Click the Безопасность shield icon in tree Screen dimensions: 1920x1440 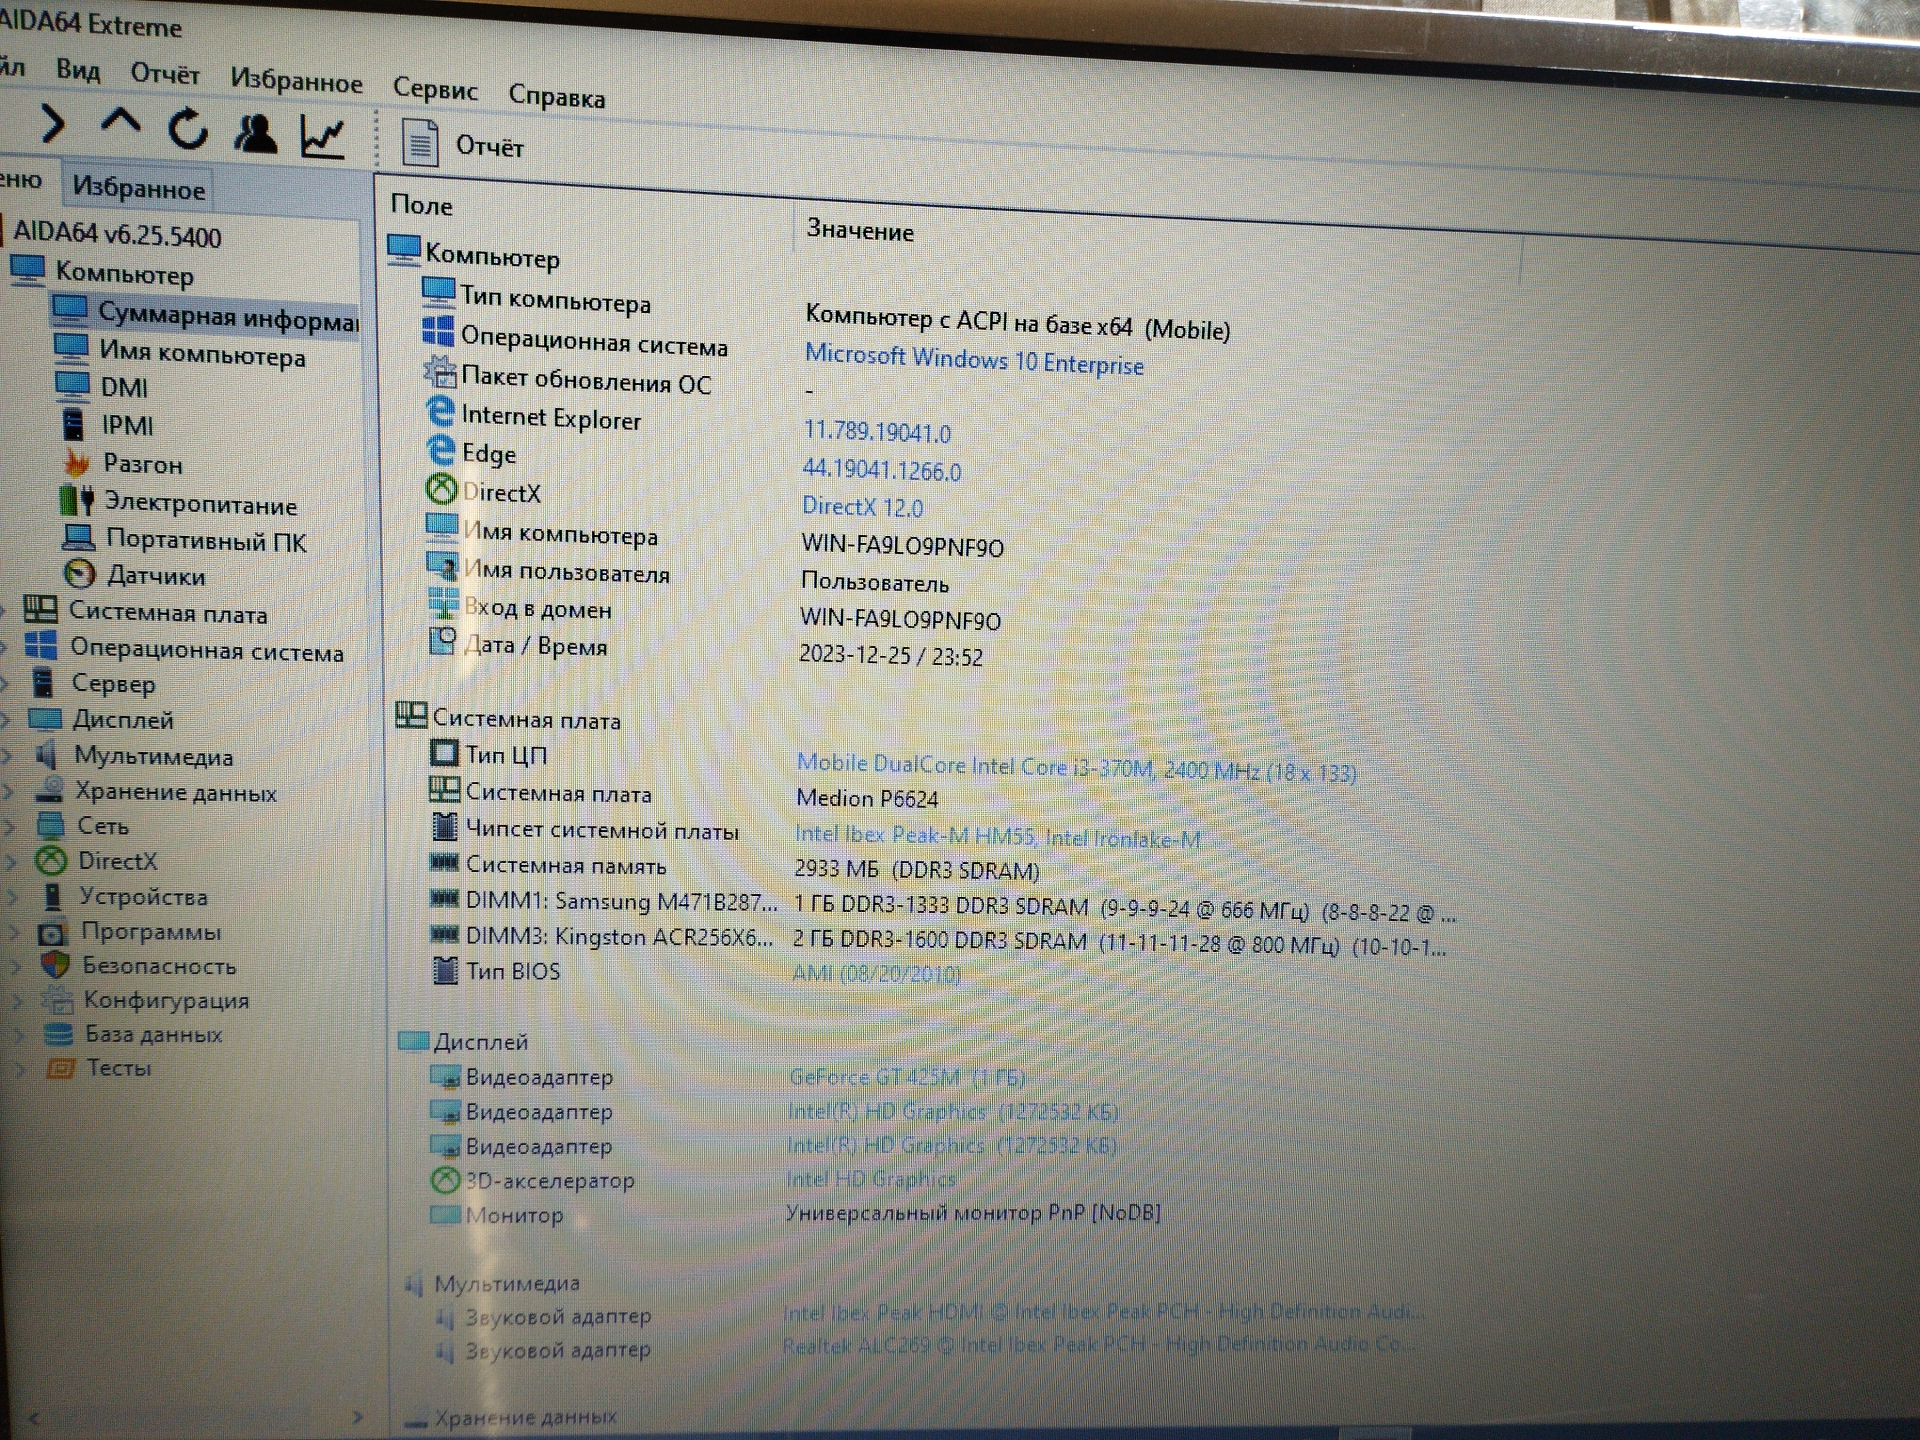56,964
